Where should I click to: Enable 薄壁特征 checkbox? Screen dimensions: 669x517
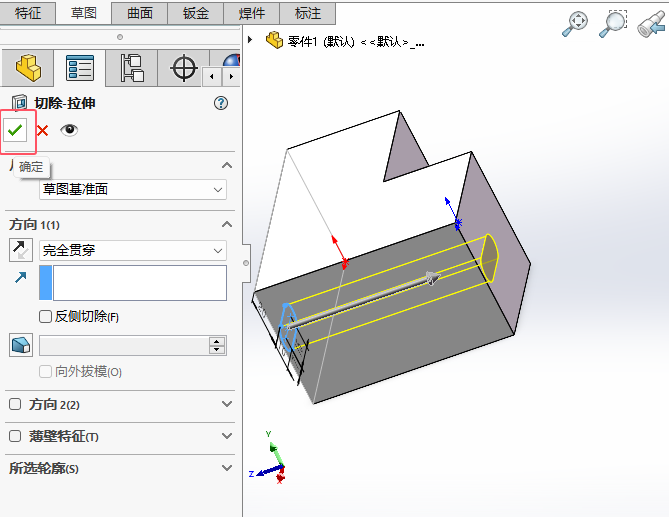tap(15, 436)
